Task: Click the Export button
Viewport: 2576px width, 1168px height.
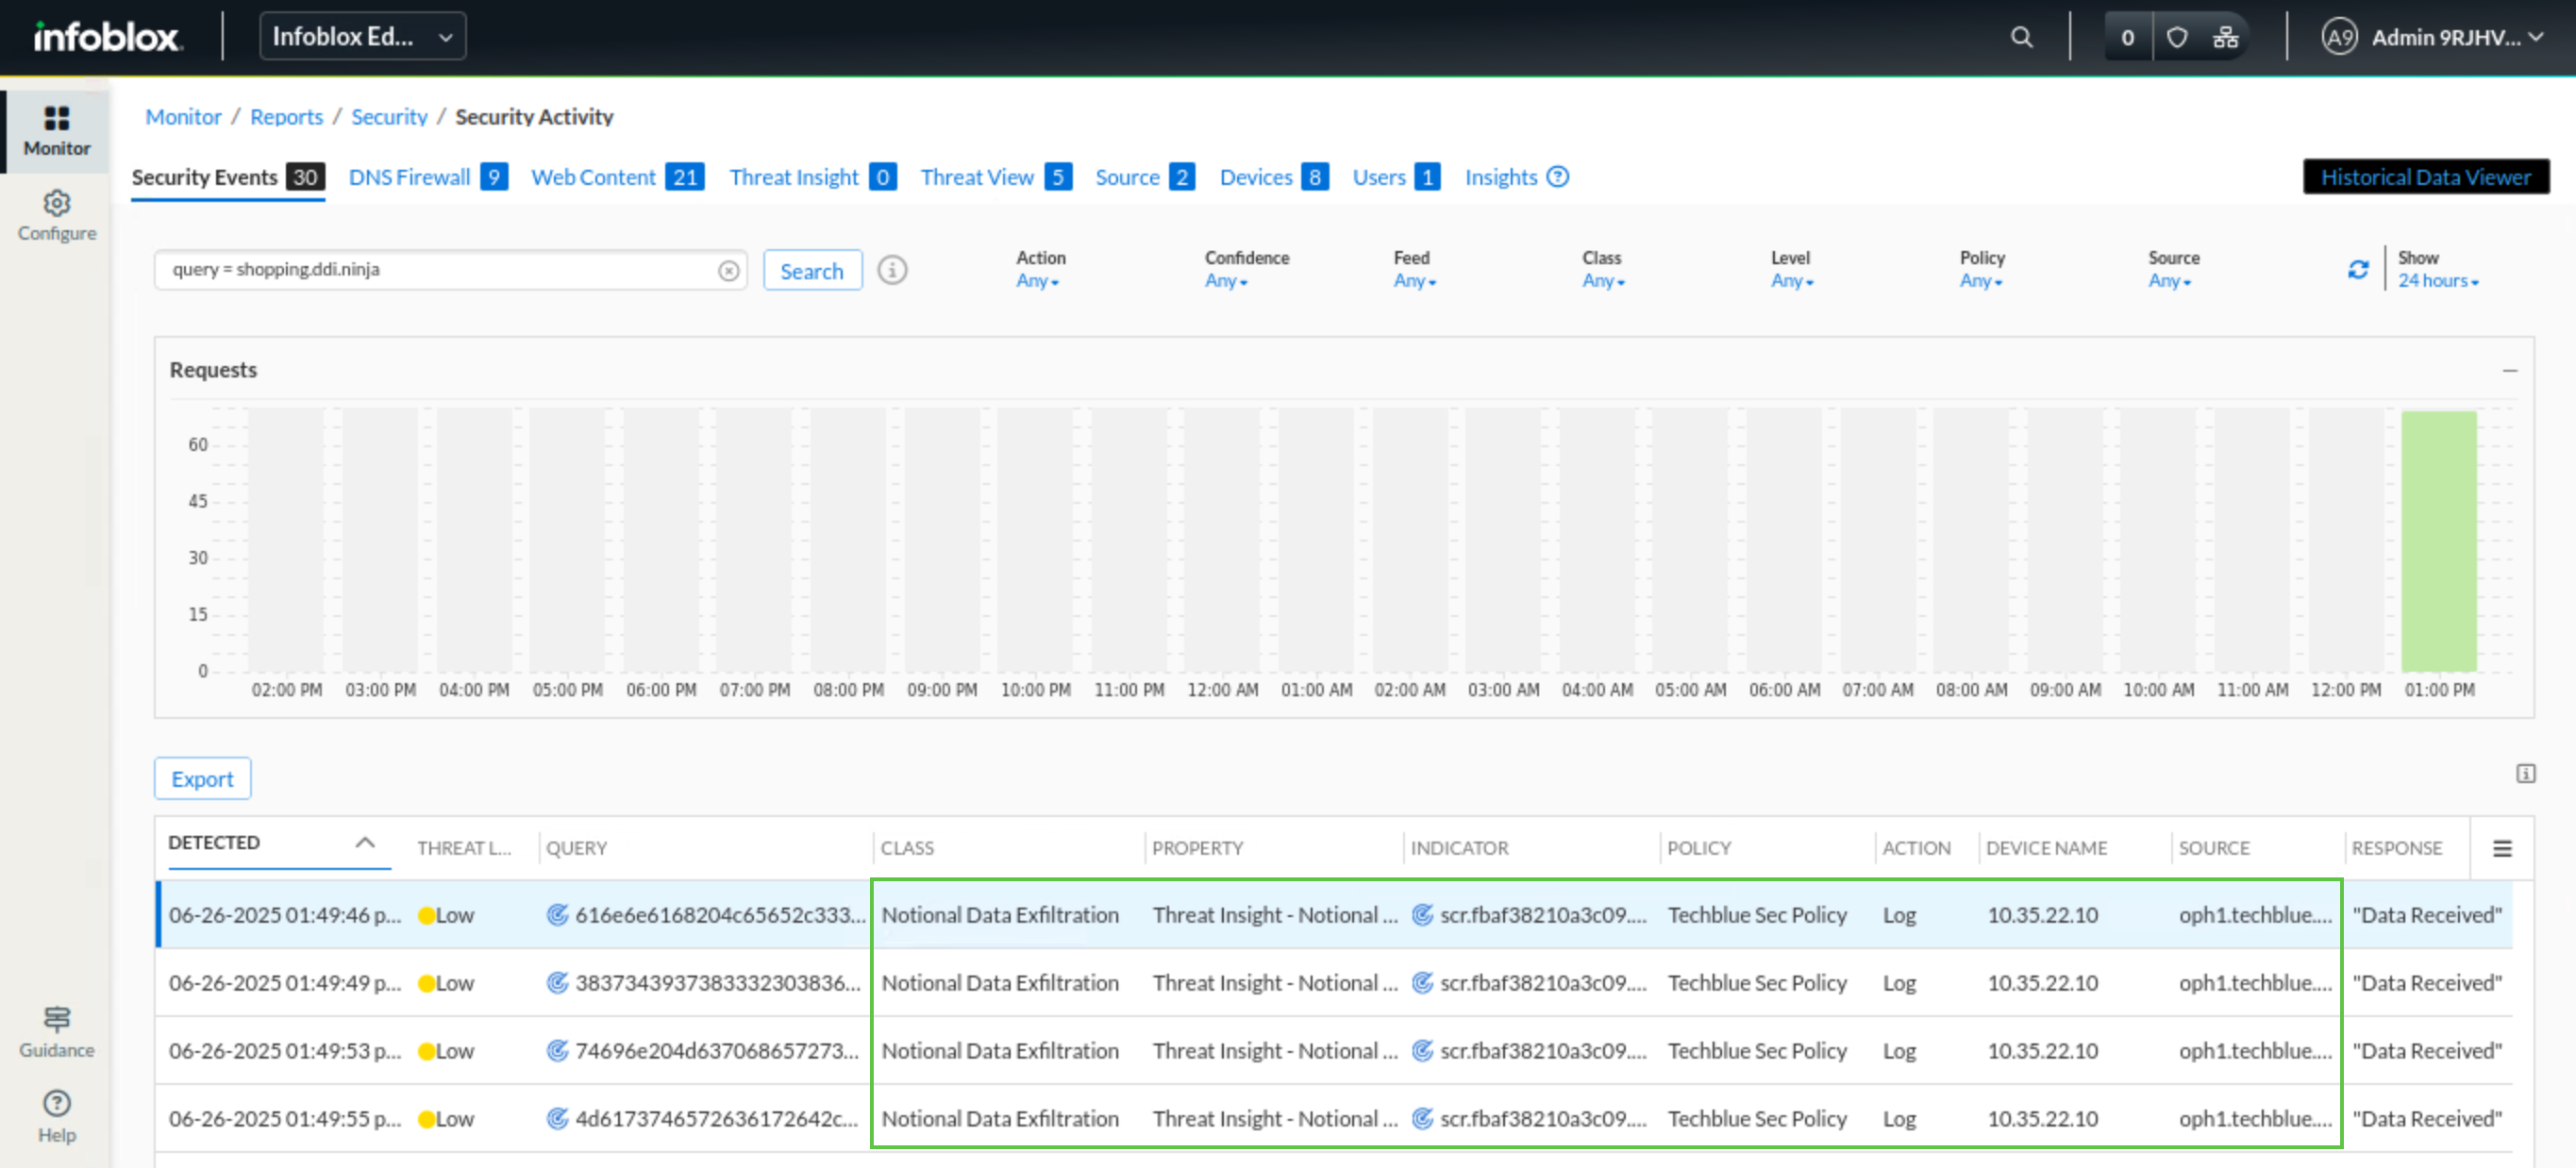Action: point(202,779)
